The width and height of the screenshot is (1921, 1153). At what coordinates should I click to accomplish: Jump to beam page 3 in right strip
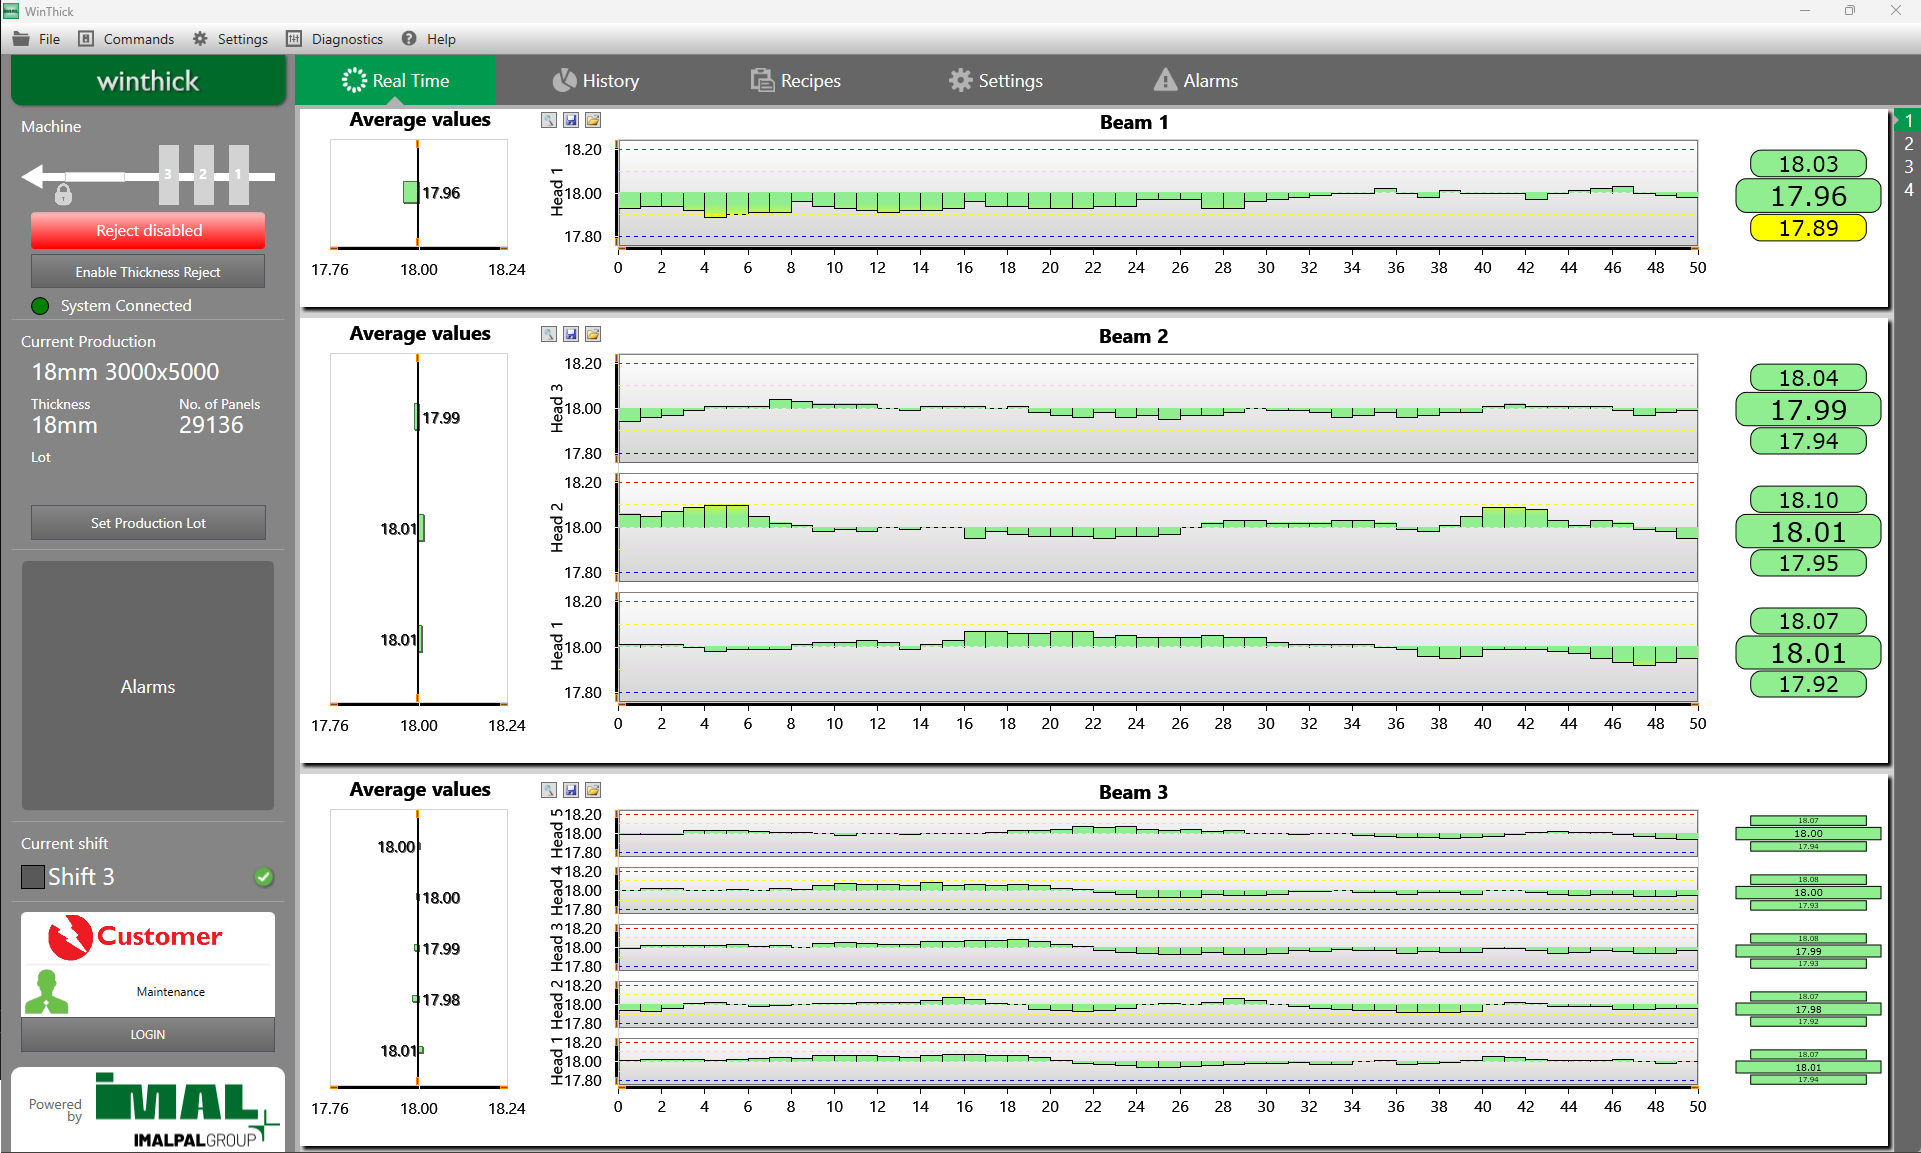coord(1908,167)
